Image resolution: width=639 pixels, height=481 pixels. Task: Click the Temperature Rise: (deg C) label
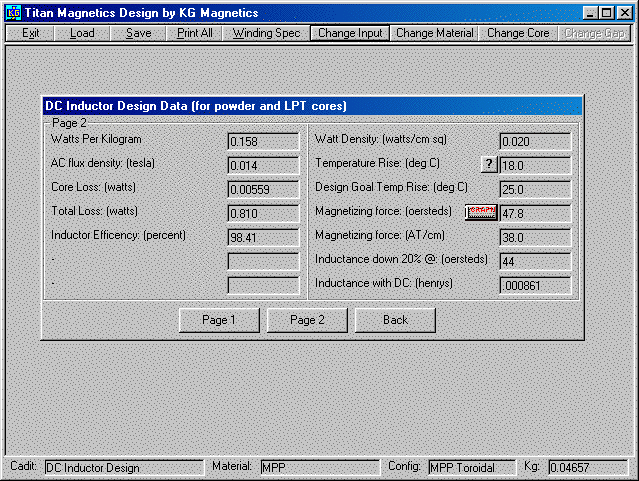click(377, 163)
